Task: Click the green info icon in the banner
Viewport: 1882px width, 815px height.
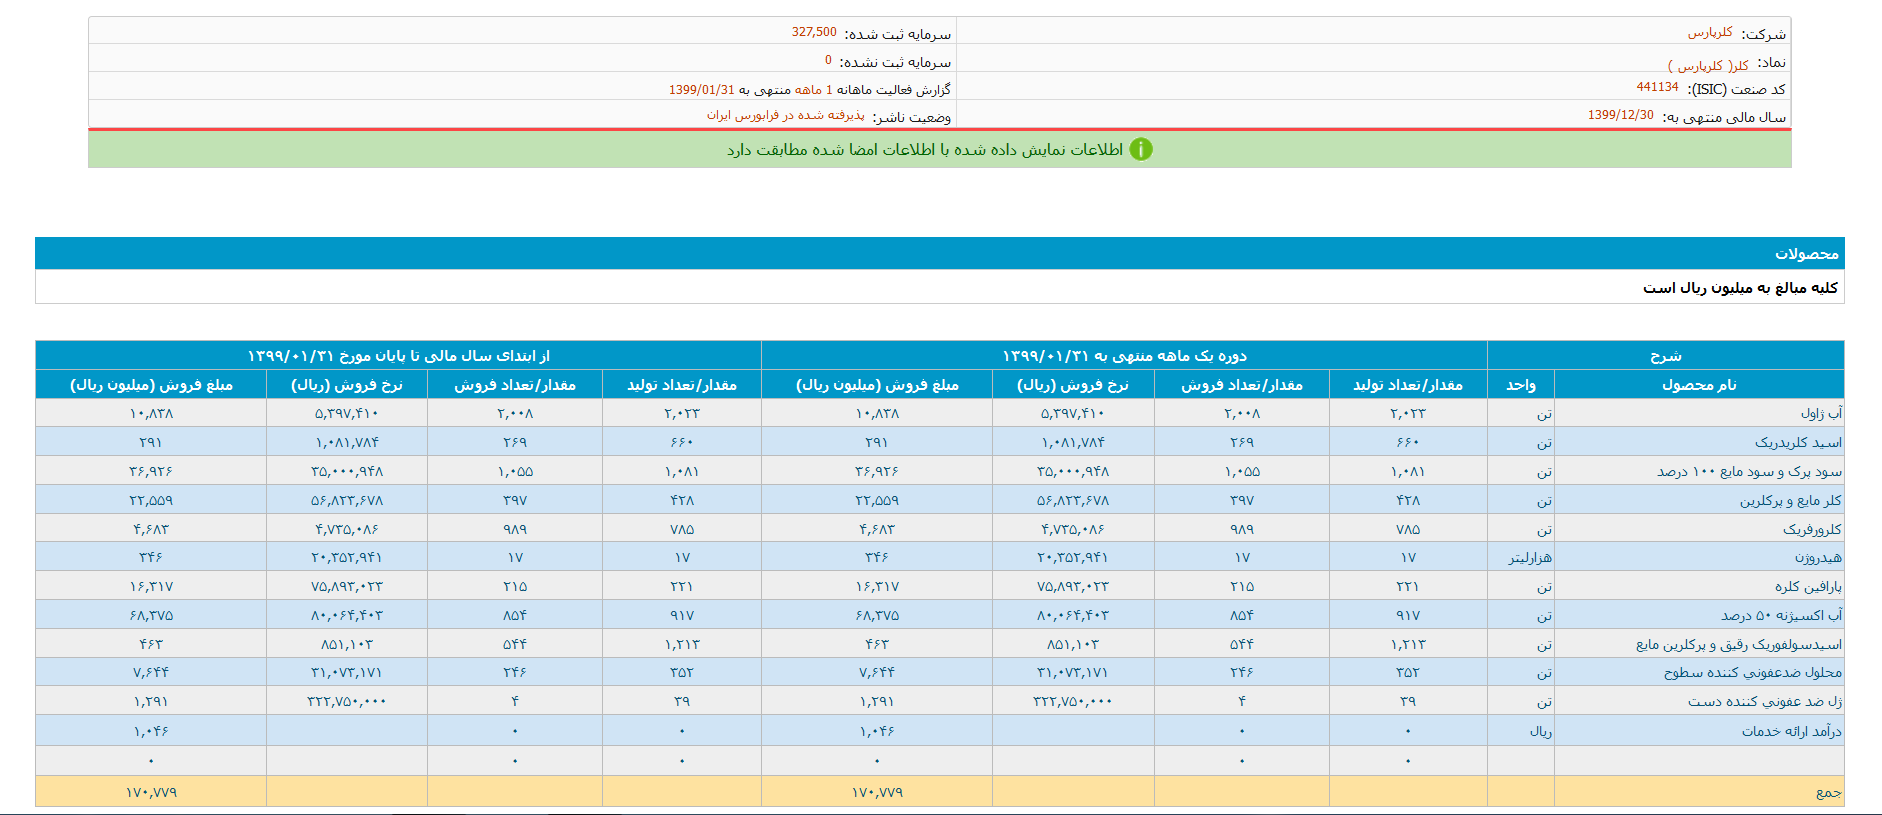Action: [1140, 149]
